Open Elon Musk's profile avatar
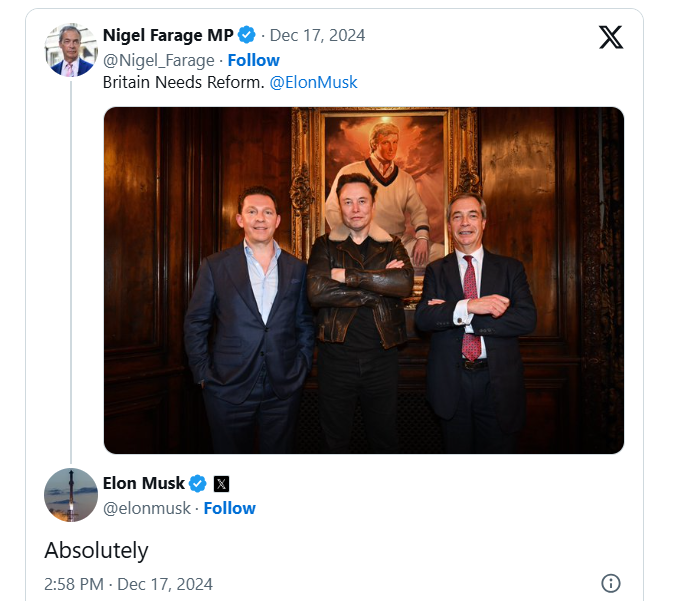679x601 pixels. click(71, 494)
